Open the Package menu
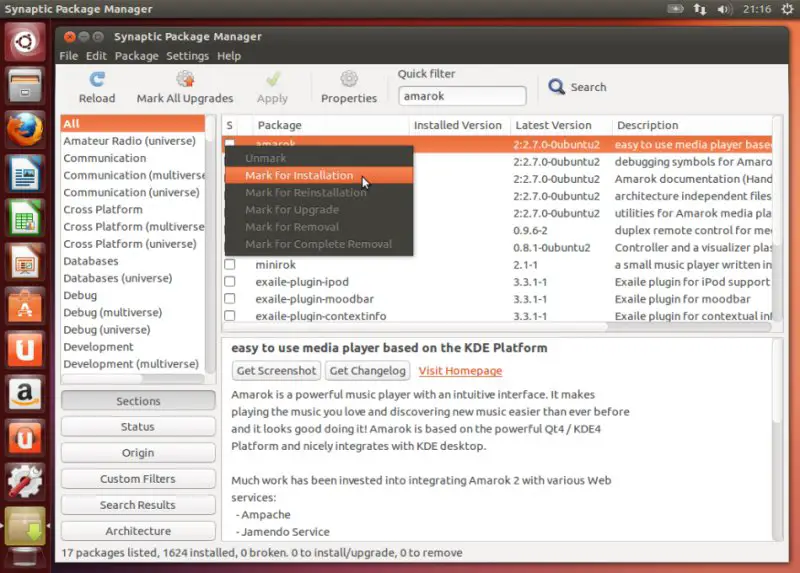This screenshot has width=800, height=573. coord(136,56)
